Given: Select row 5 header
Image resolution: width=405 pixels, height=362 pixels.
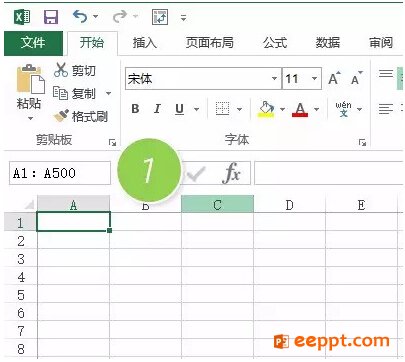Looking at the screenshot, I should [x=20, y=294].
